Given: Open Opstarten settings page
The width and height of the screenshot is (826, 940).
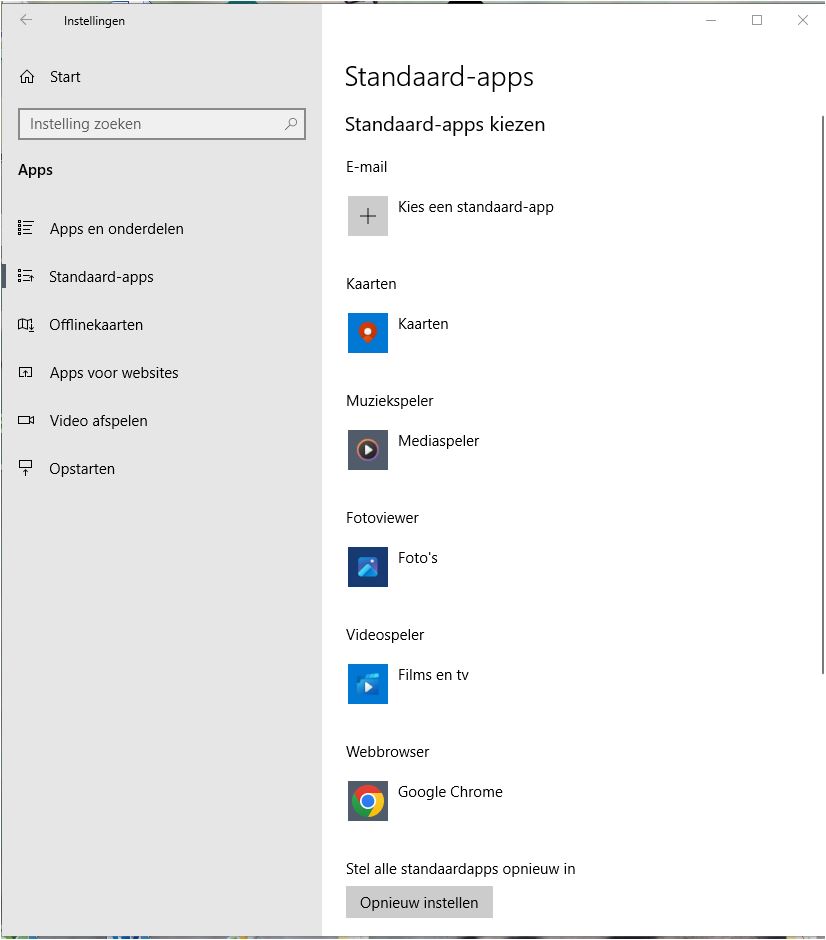Looking at the screenshot, I should click(x=82, y=469).
